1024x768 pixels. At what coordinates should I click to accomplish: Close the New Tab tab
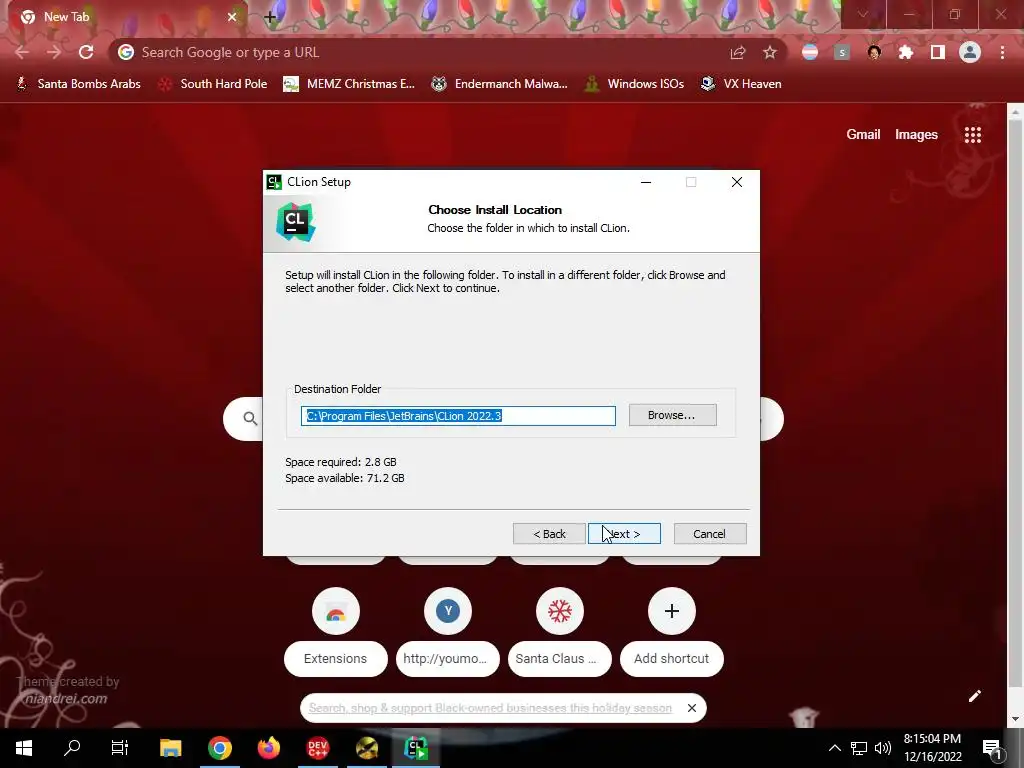232,17
